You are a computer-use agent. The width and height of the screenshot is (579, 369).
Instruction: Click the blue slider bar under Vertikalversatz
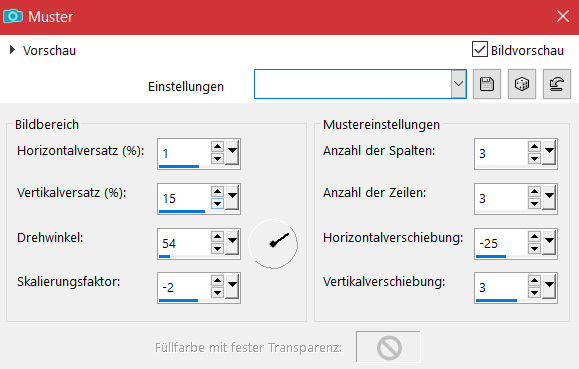182,212
